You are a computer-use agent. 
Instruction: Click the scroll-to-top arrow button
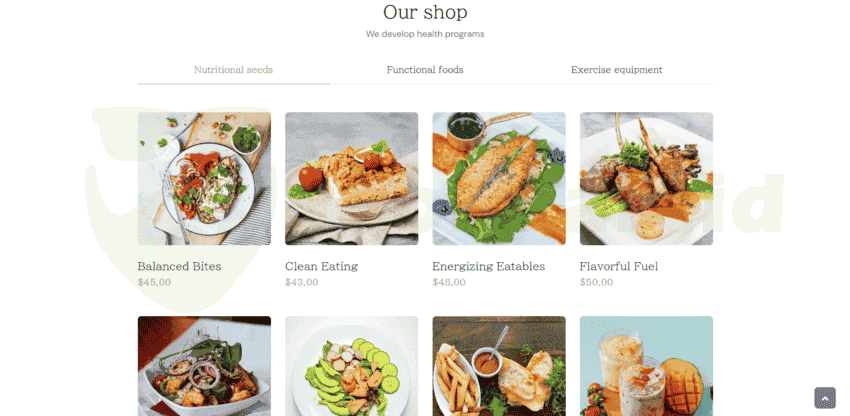tap(825, 398)
